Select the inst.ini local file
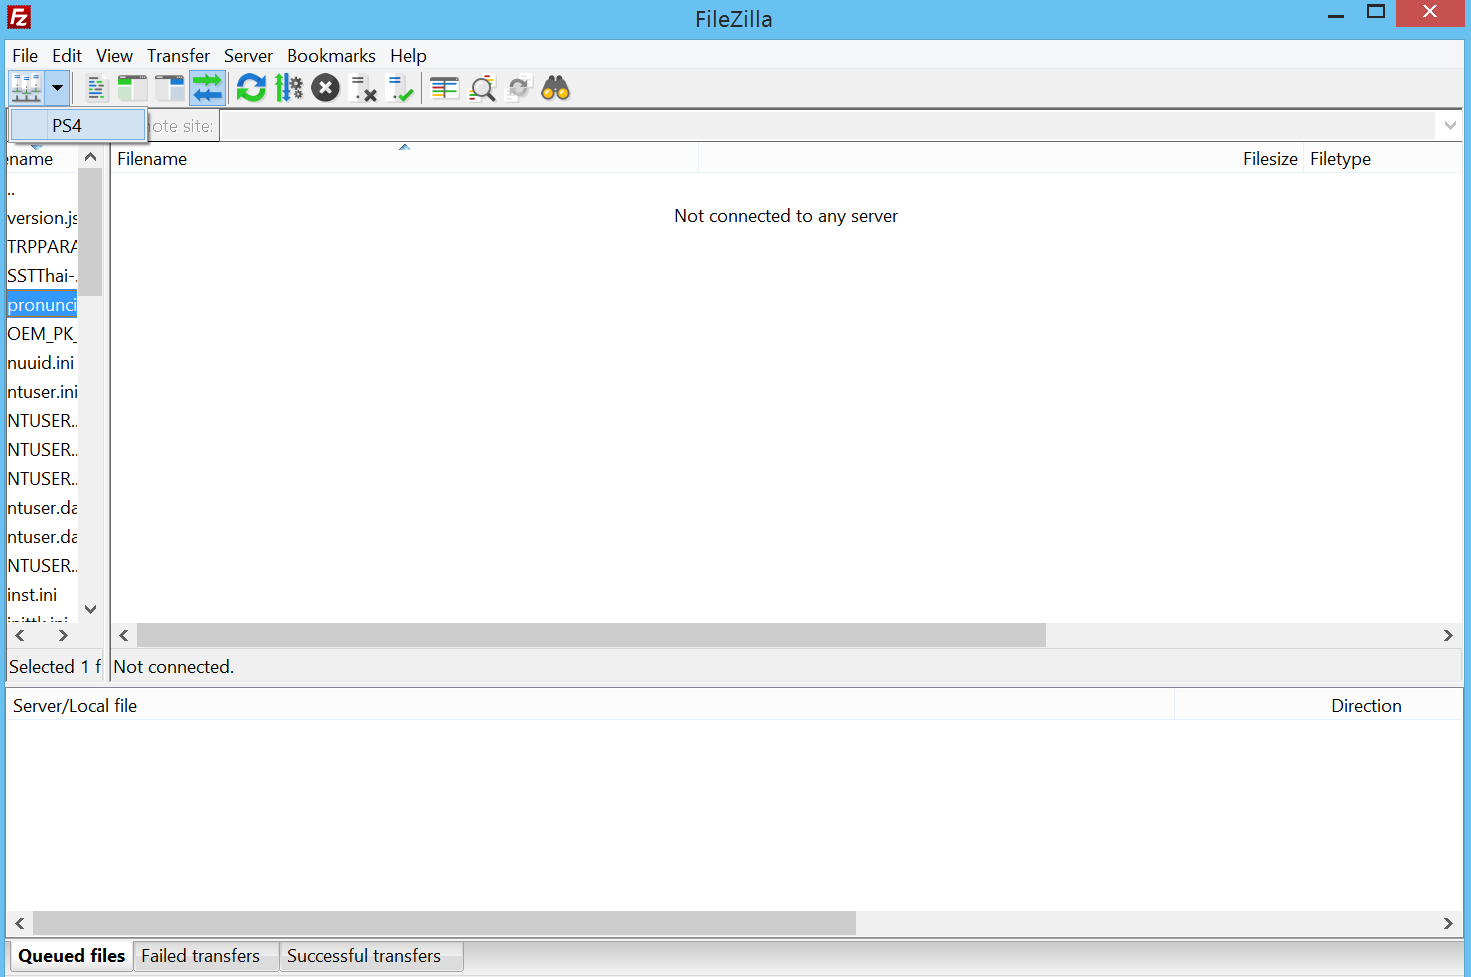Screen dimensions: 1471x977 point(42,595)
